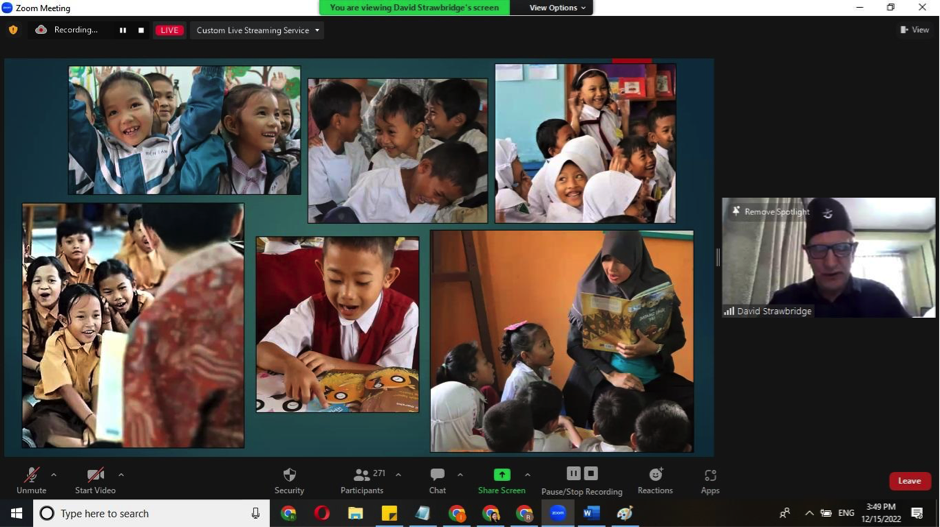Open the Security shield menu

[290, 481]
